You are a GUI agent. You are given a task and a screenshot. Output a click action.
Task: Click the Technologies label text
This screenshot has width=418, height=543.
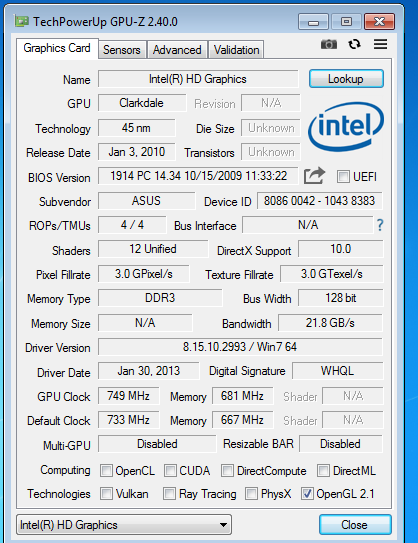(x=59, y=494)
